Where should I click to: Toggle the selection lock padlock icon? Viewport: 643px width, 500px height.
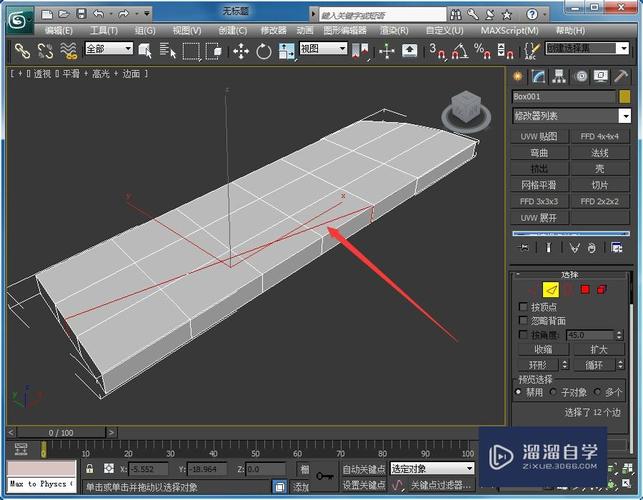[89, 468]
